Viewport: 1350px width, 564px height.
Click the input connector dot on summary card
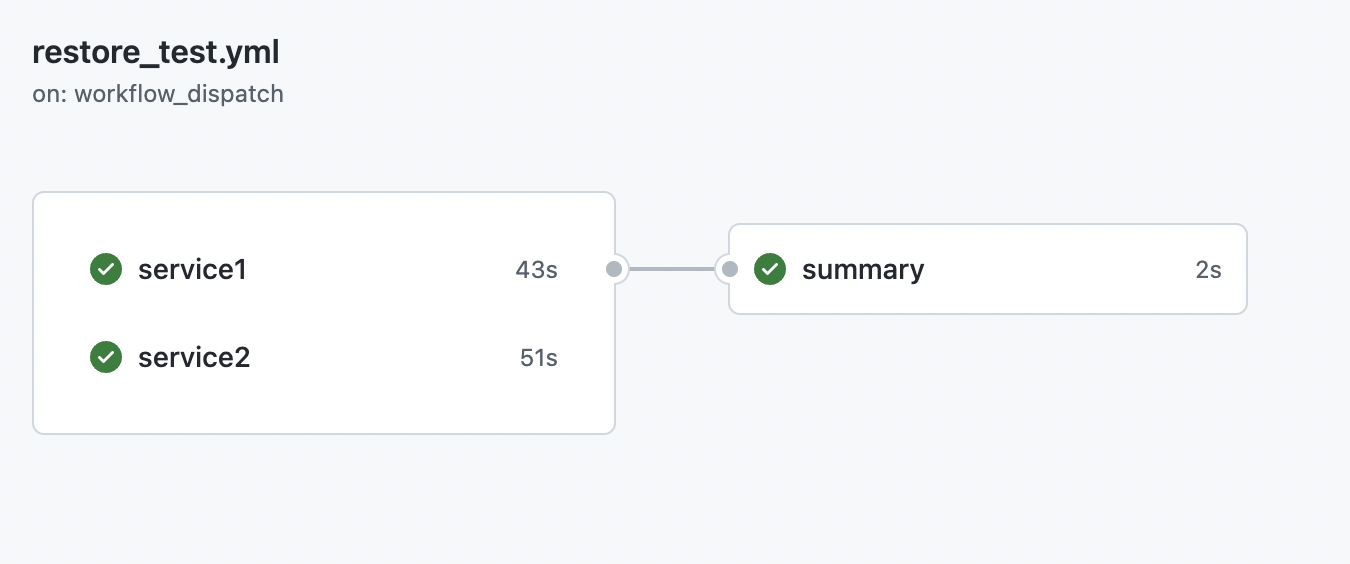[x=730, y=269]
